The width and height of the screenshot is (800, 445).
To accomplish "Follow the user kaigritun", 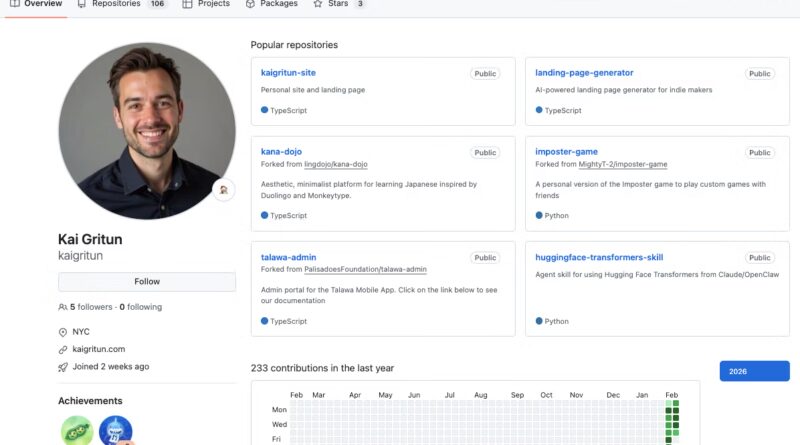I will [x=147, y=282].
